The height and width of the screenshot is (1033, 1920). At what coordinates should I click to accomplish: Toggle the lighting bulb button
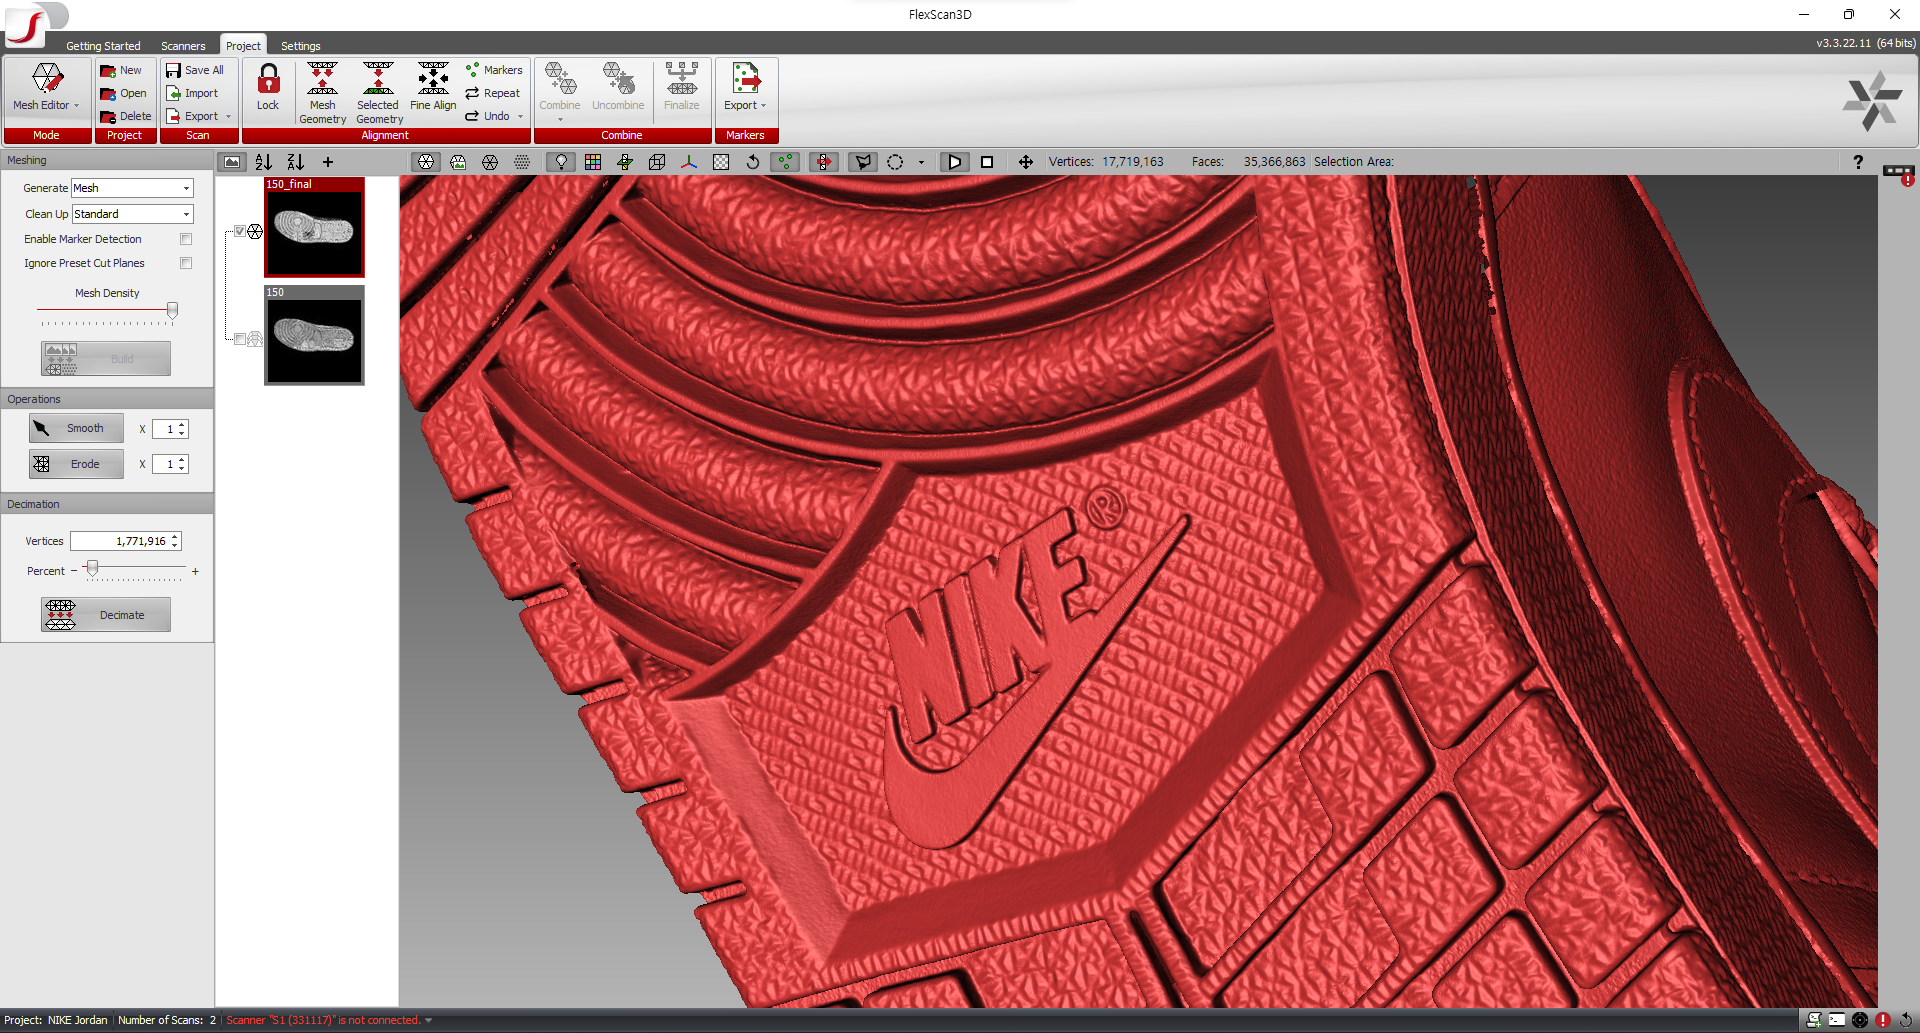coord(561,162)
